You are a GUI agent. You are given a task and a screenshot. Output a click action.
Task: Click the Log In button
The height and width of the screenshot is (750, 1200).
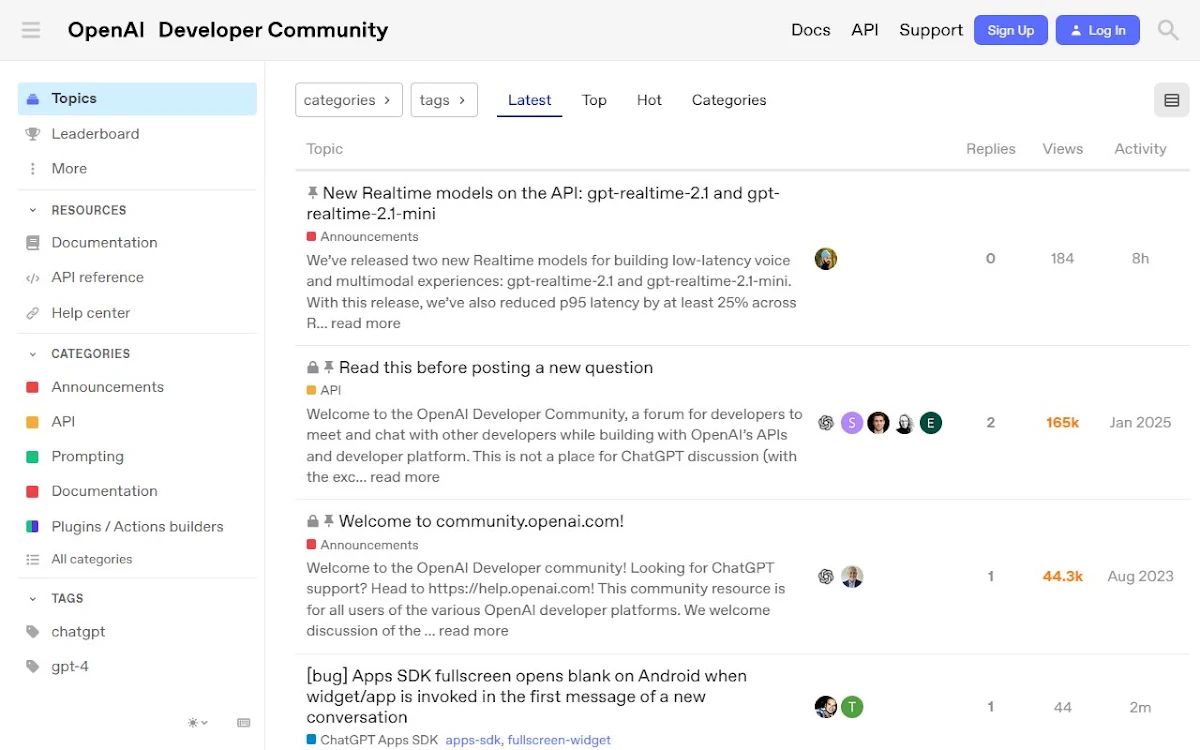coord(1098,30)
